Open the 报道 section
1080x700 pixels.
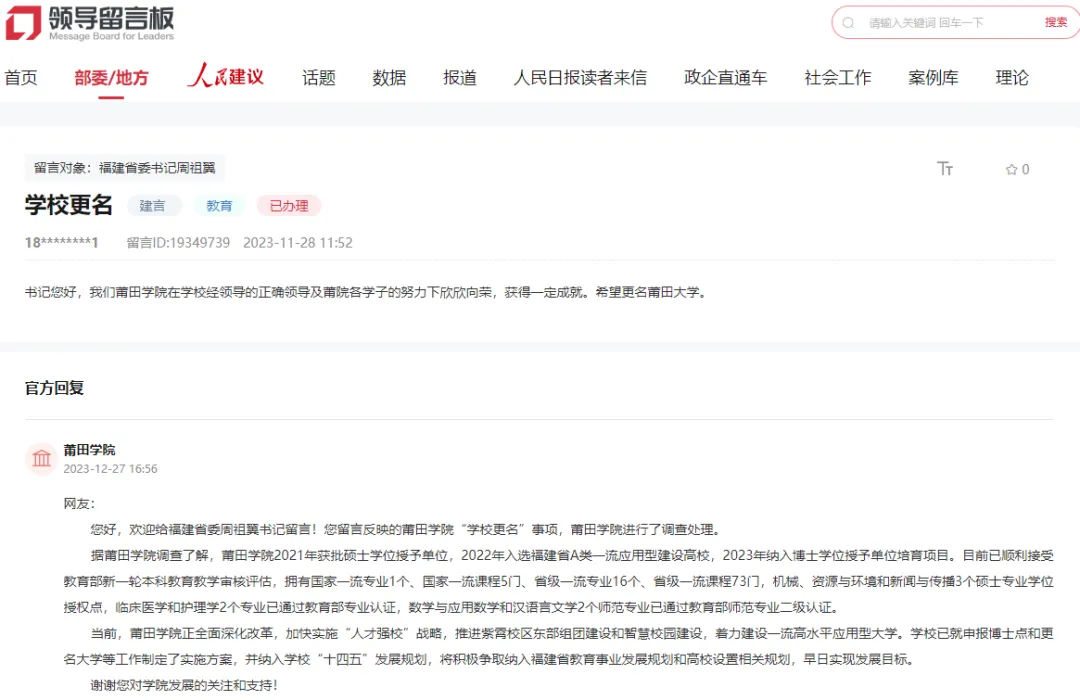point(459,77)
